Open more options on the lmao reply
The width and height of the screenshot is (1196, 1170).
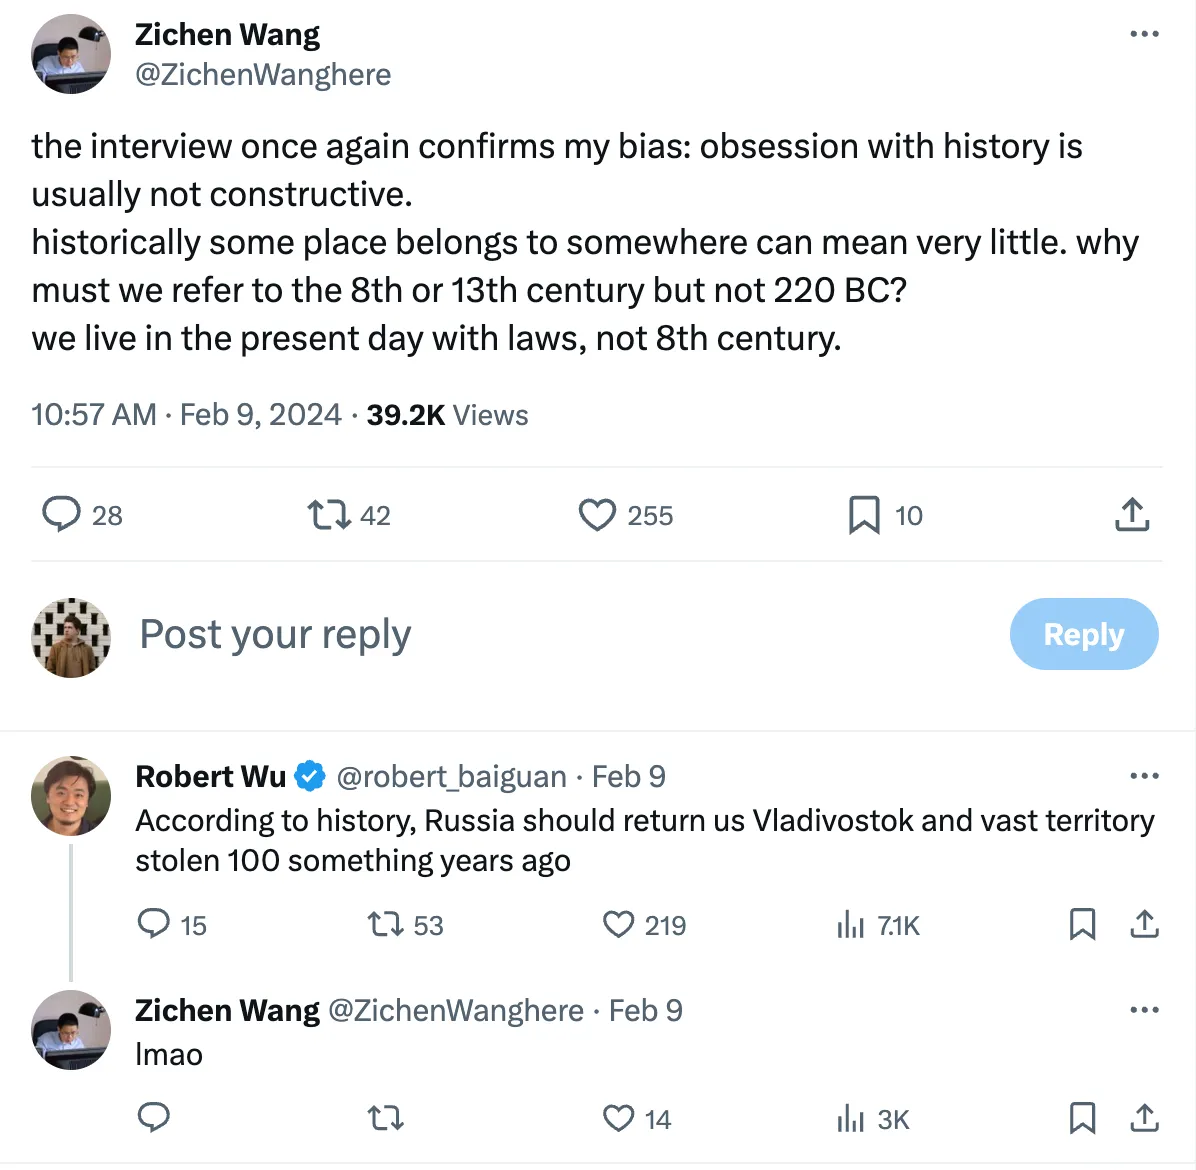1144,1010
